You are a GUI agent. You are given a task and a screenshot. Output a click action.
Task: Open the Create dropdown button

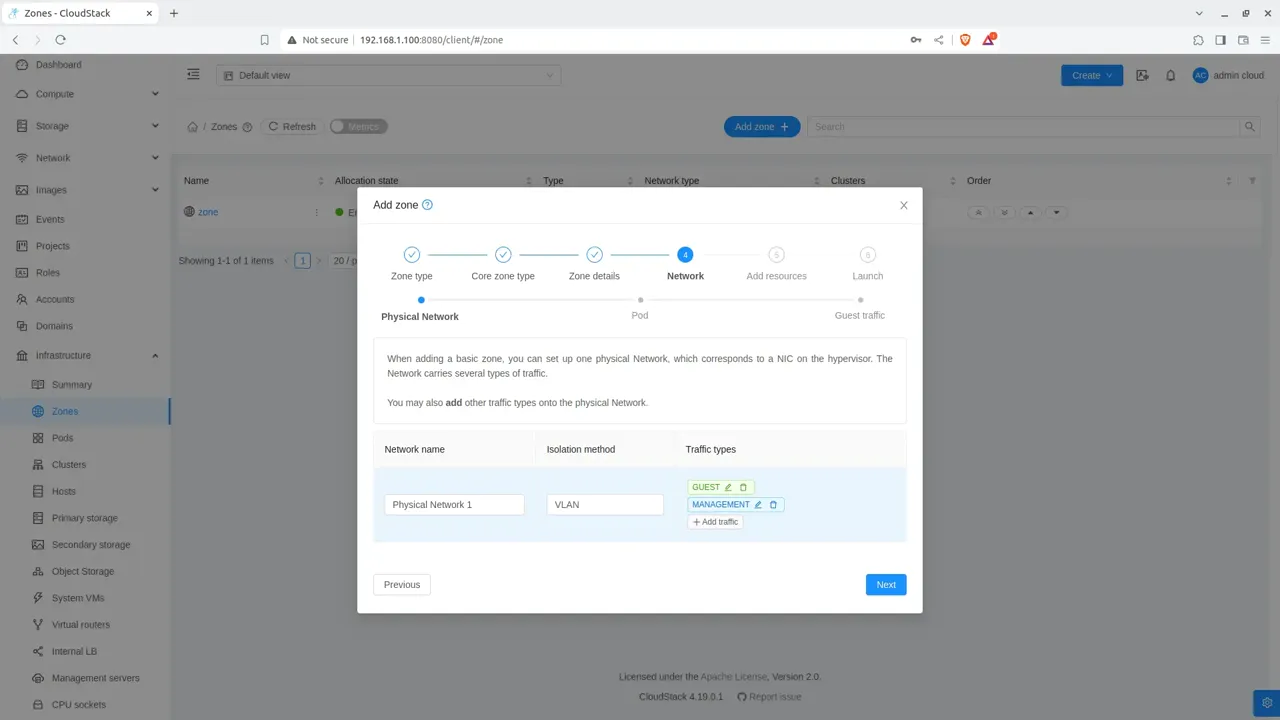1092,75
